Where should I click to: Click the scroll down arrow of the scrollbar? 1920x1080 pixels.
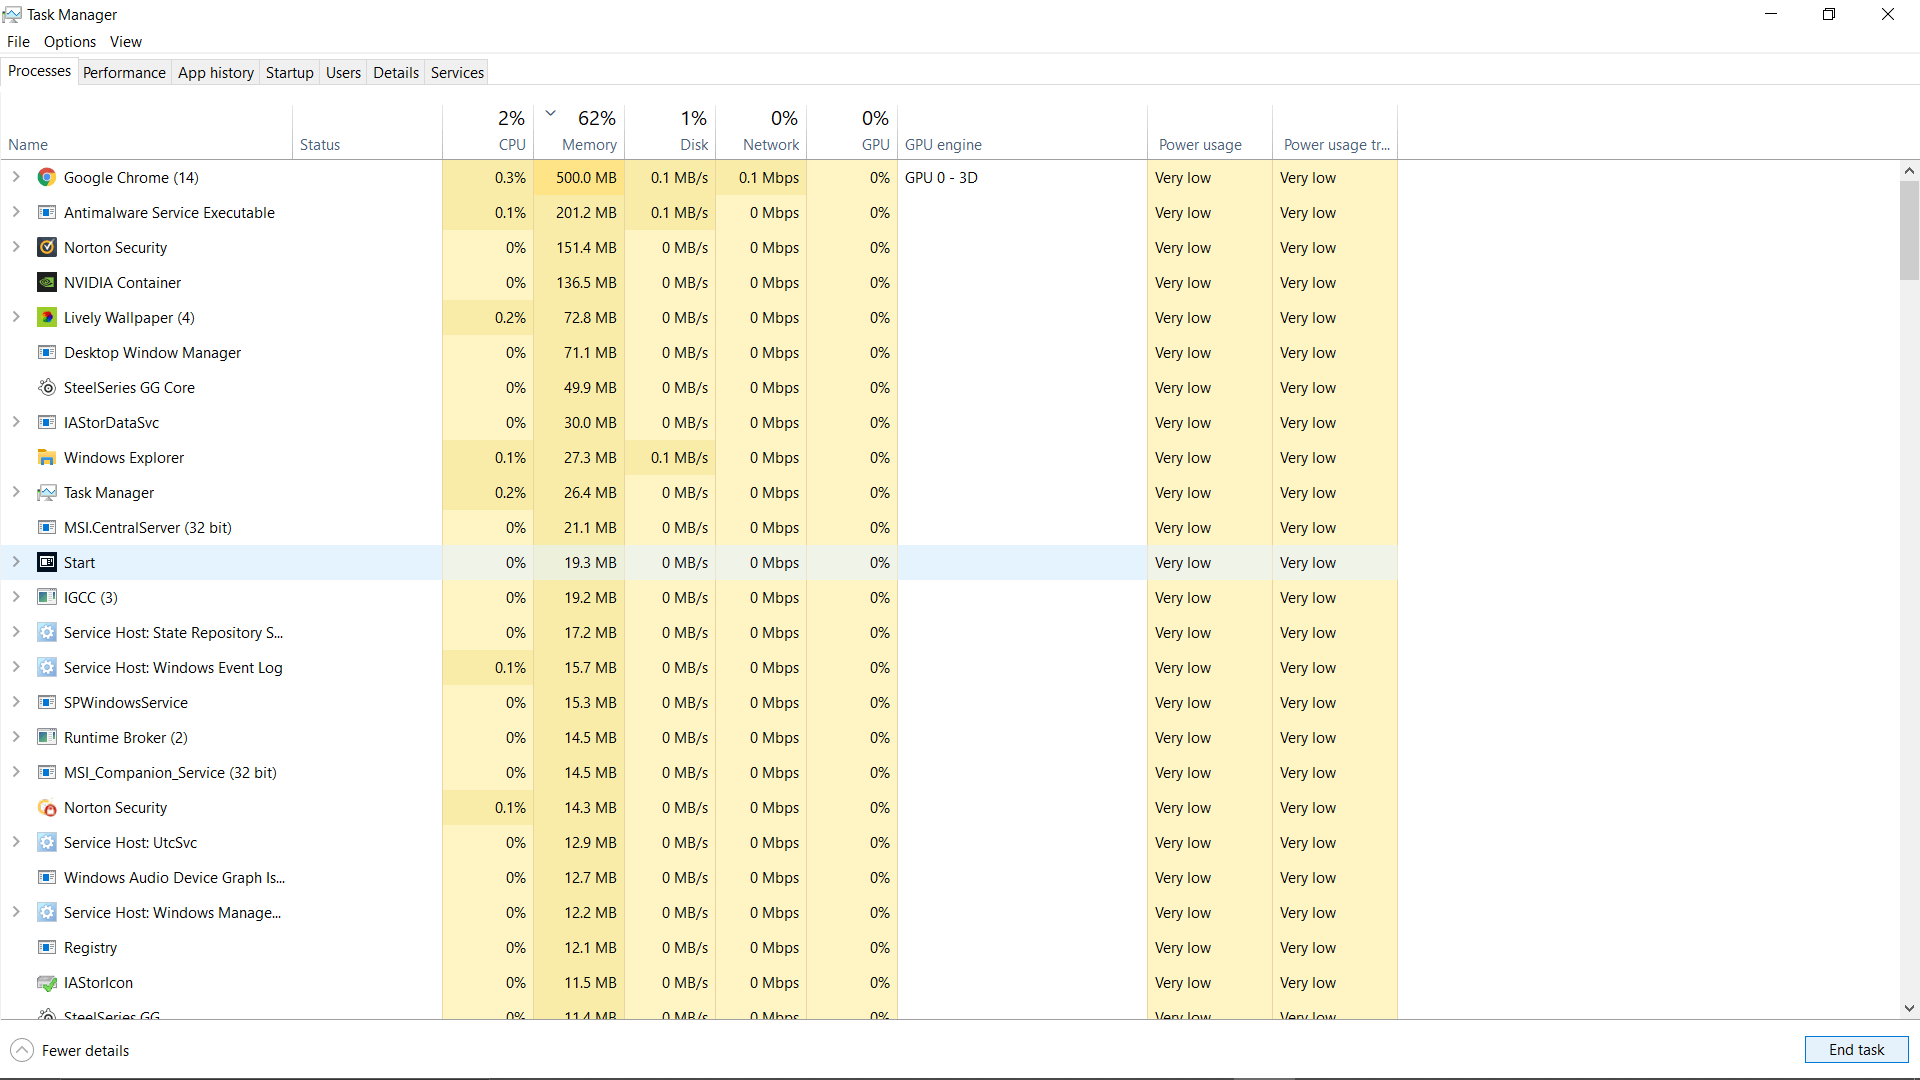1909,1009
